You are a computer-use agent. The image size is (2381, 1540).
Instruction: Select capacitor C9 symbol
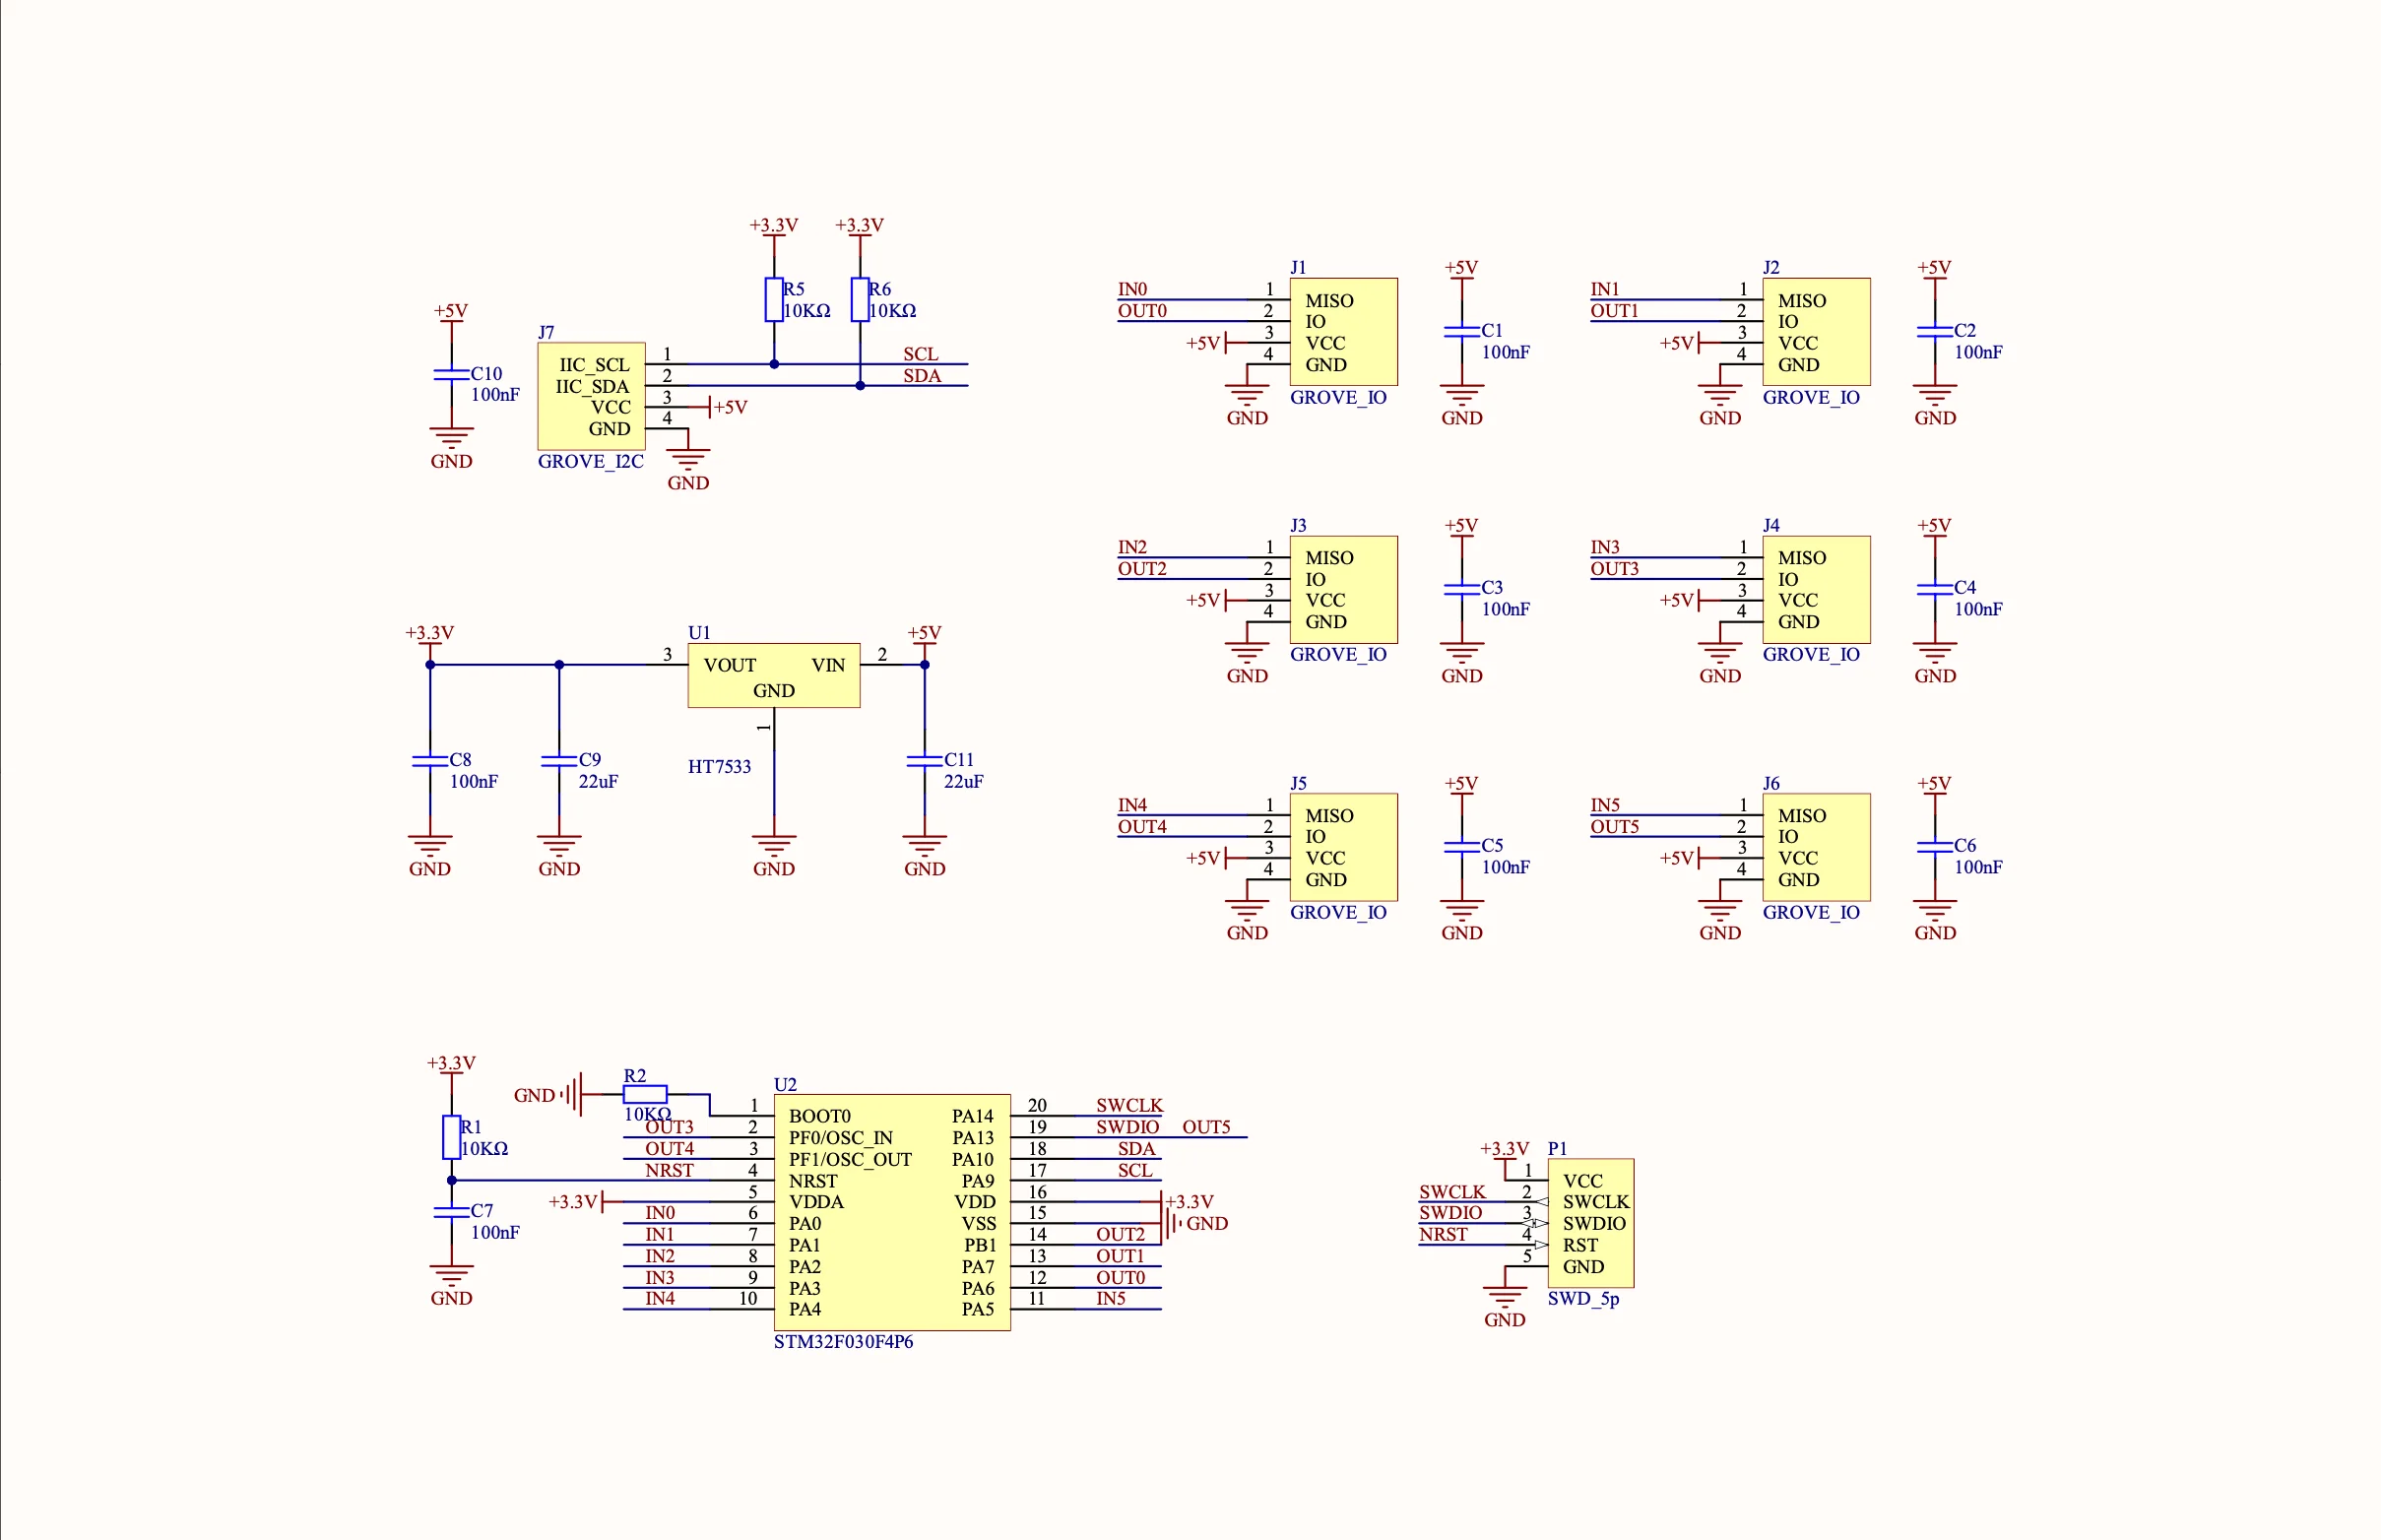tap(559, 761)
